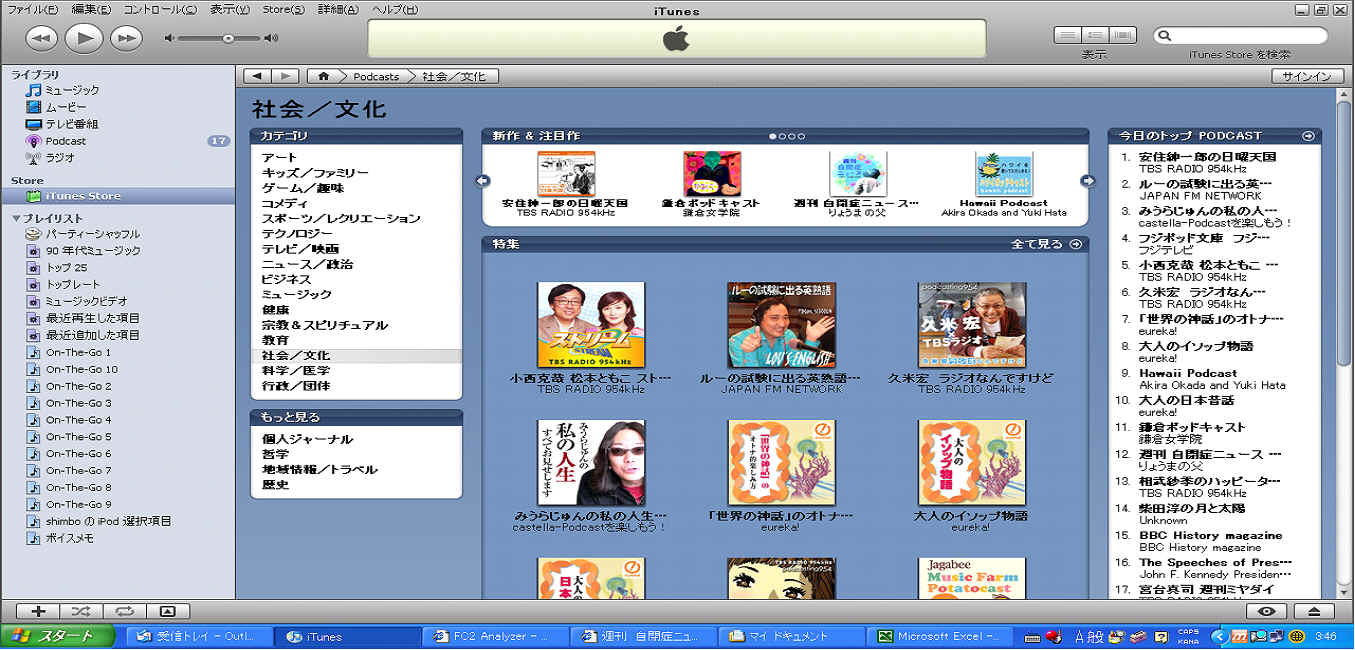1355x650 pixels.
Task: Switch to album grouped view
Action: click(1096, 35)
